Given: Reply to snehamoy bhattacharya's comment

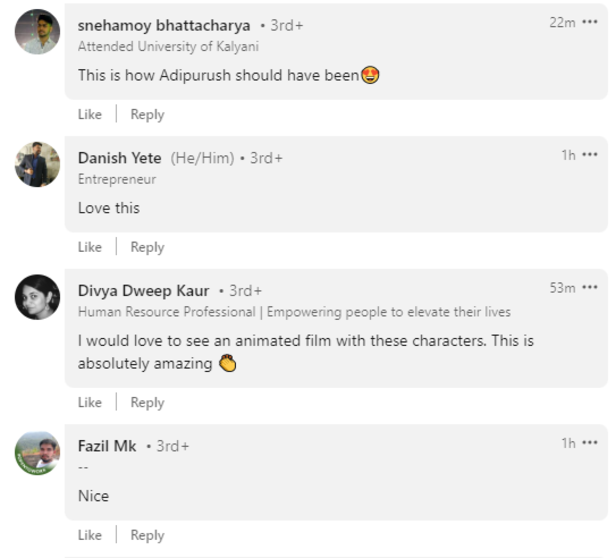Looking at the screenshot, I should [x=147, y=114].
